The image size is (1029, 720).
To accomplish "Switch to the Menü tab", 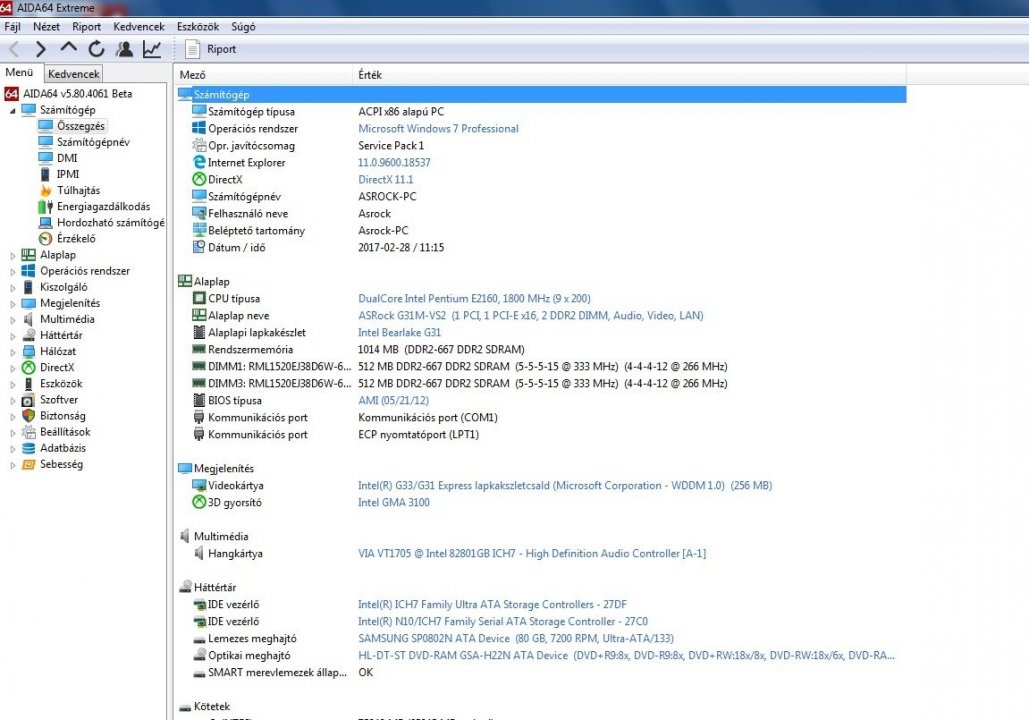I will pos(20,73).
